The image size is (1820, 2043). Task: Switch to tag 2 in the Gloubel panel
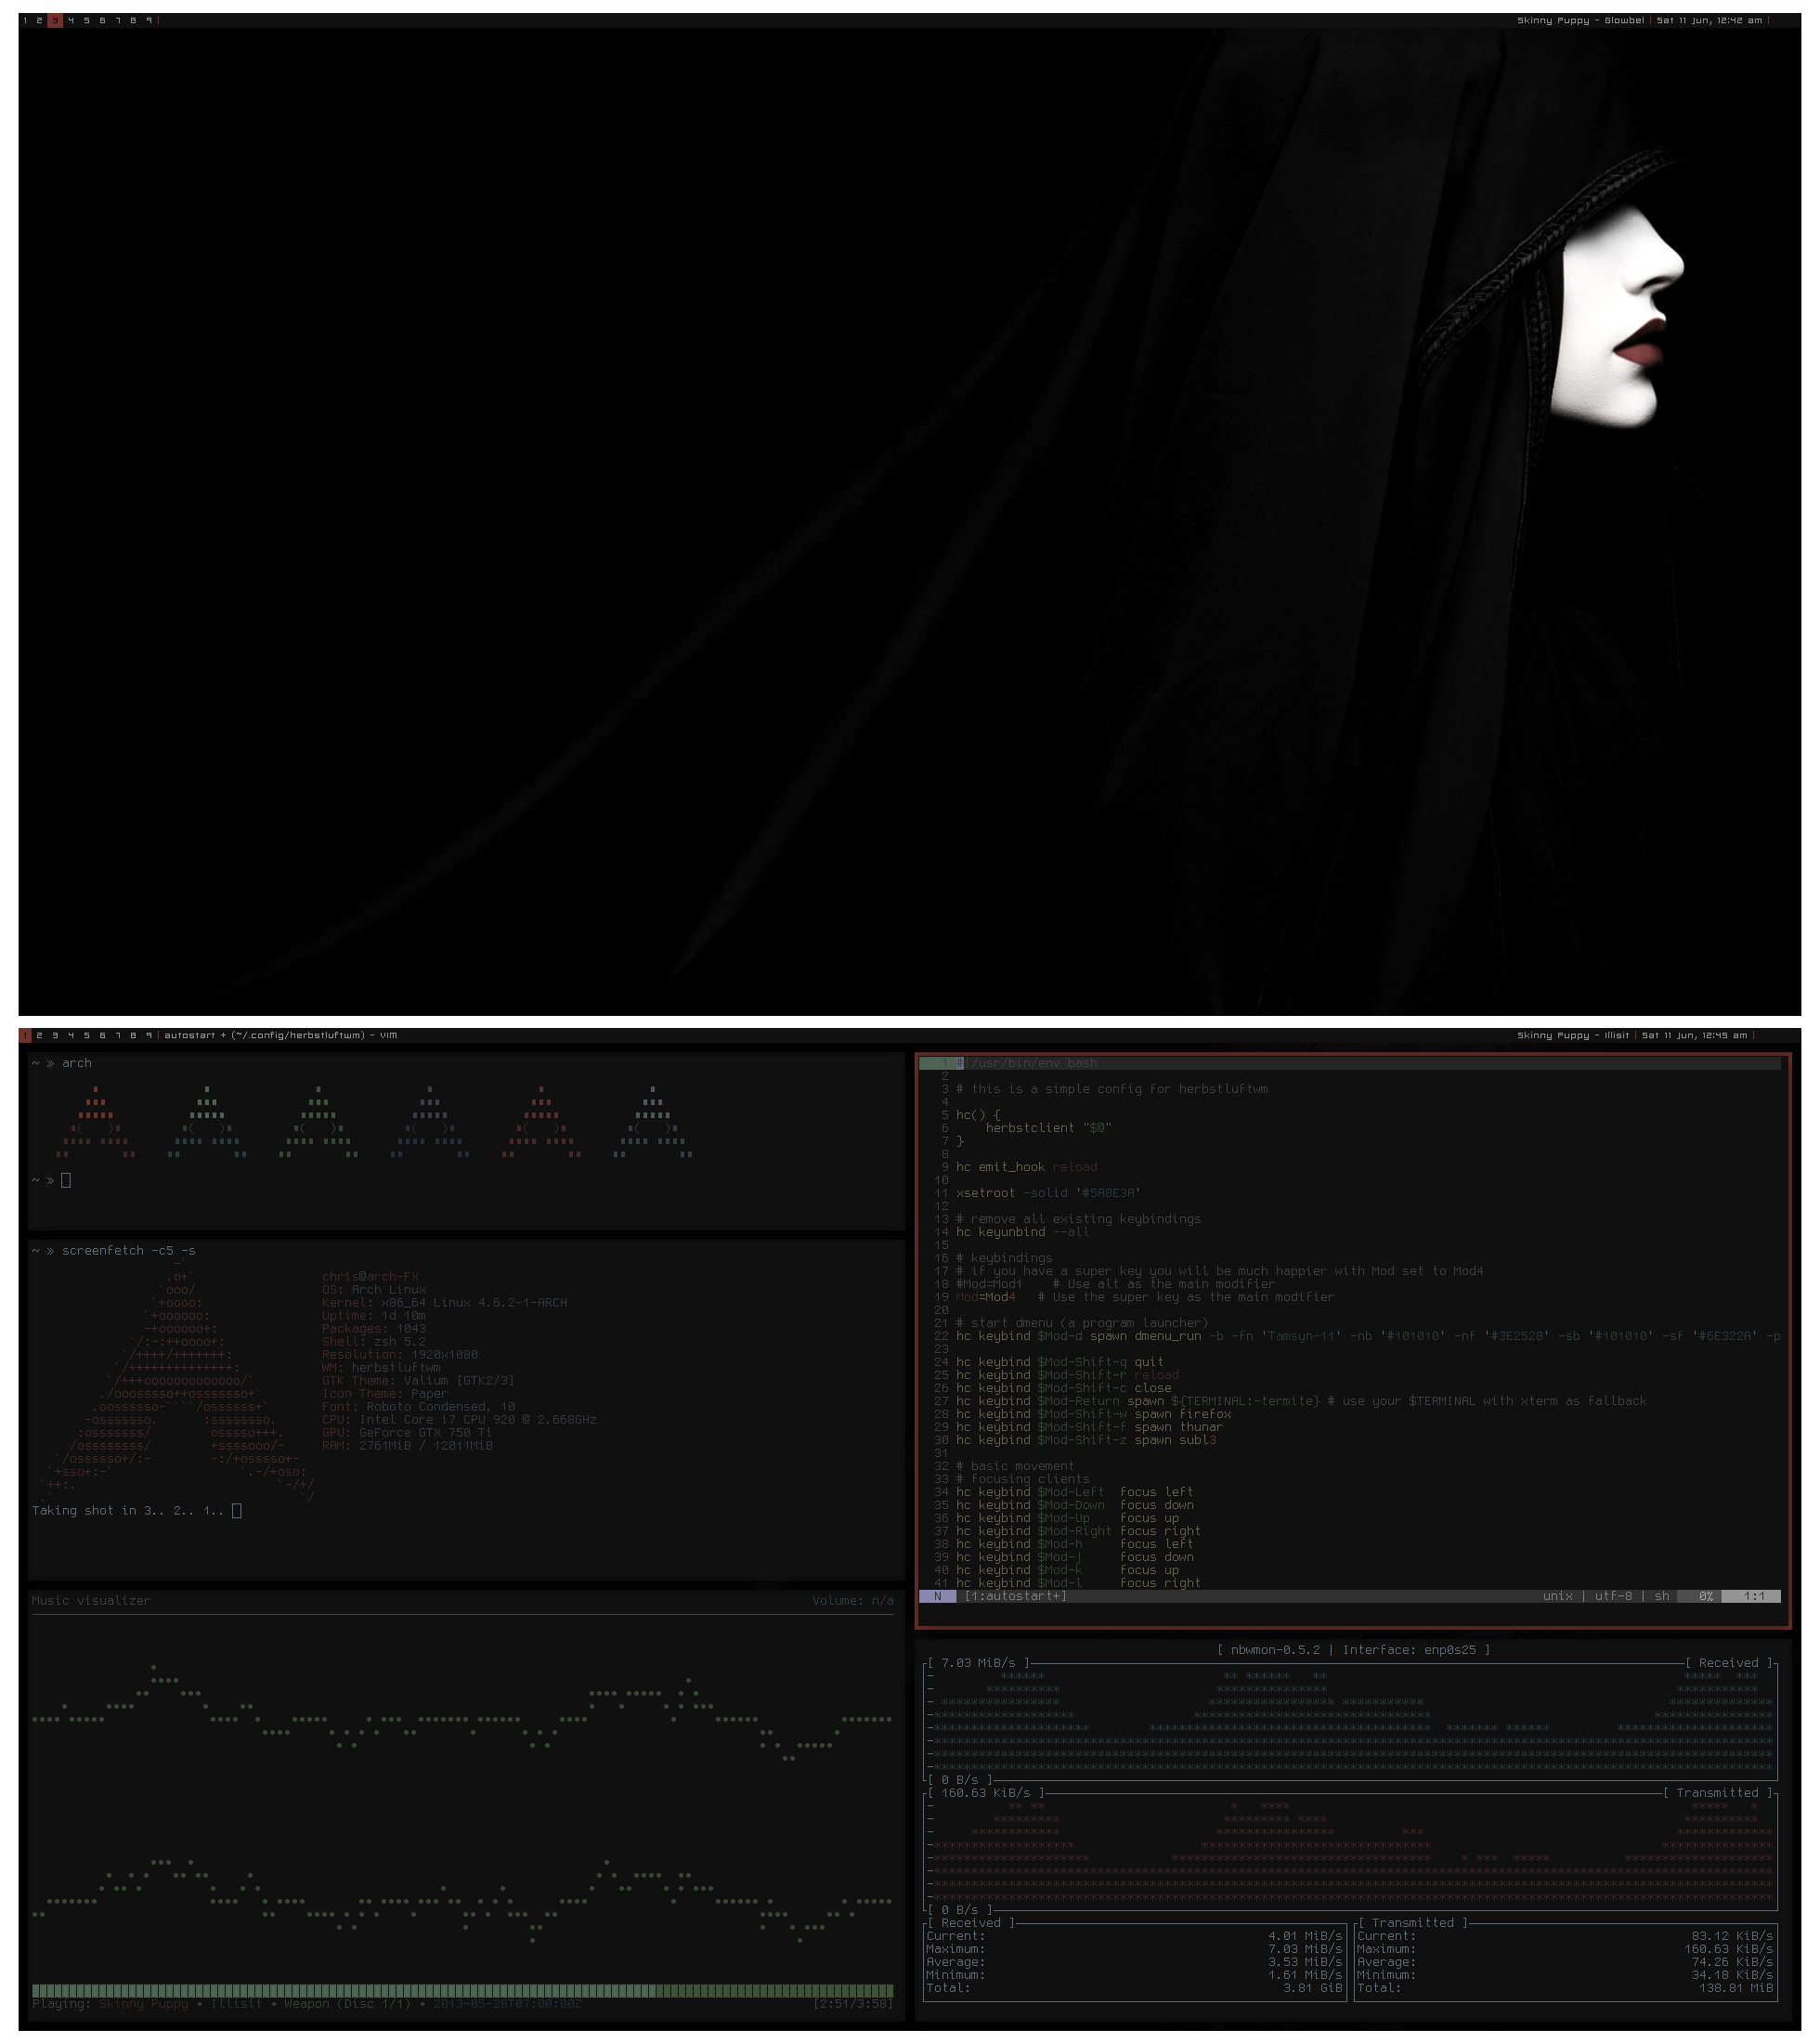(40, 20)
